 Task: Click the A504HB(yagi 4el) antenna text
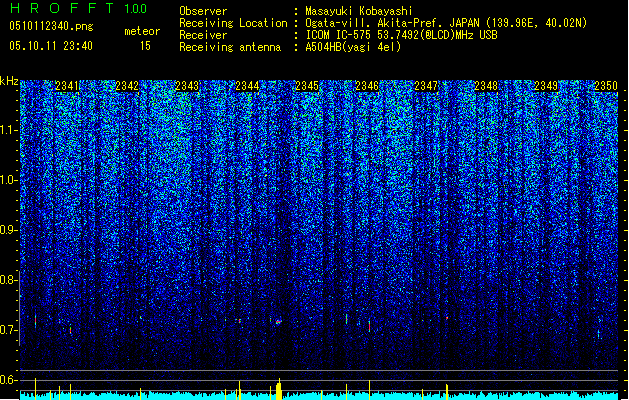click(x=353, y=47)
